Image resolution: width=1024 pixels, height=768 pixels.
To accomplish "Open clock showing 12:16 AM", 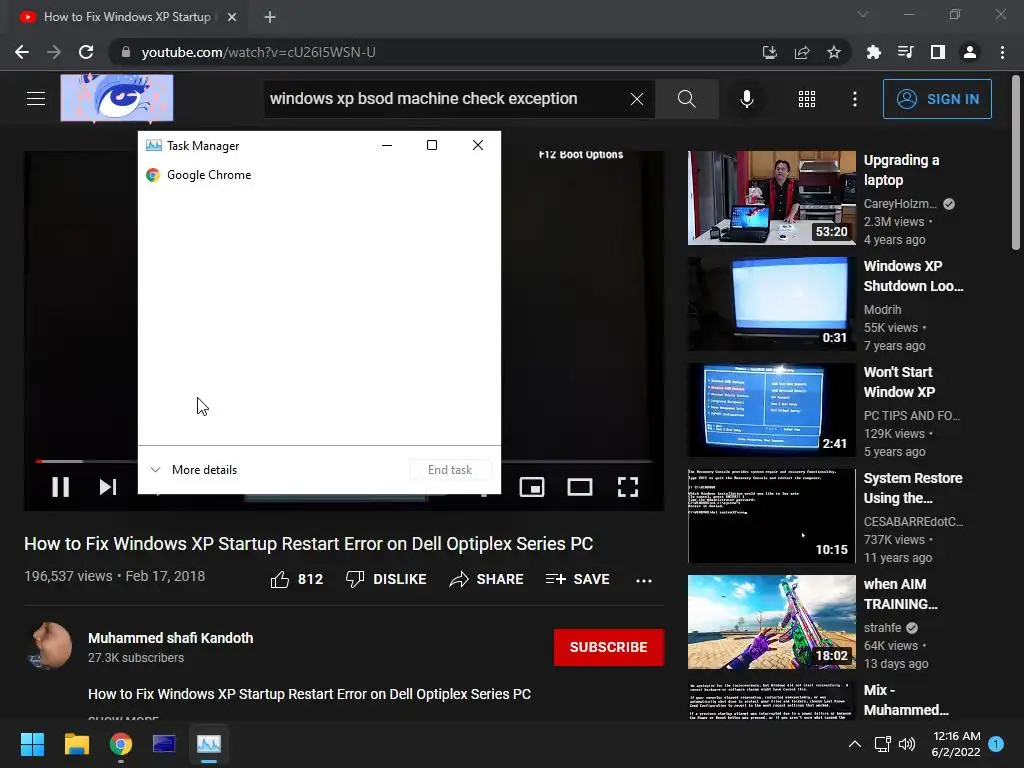I will [956, 744].
